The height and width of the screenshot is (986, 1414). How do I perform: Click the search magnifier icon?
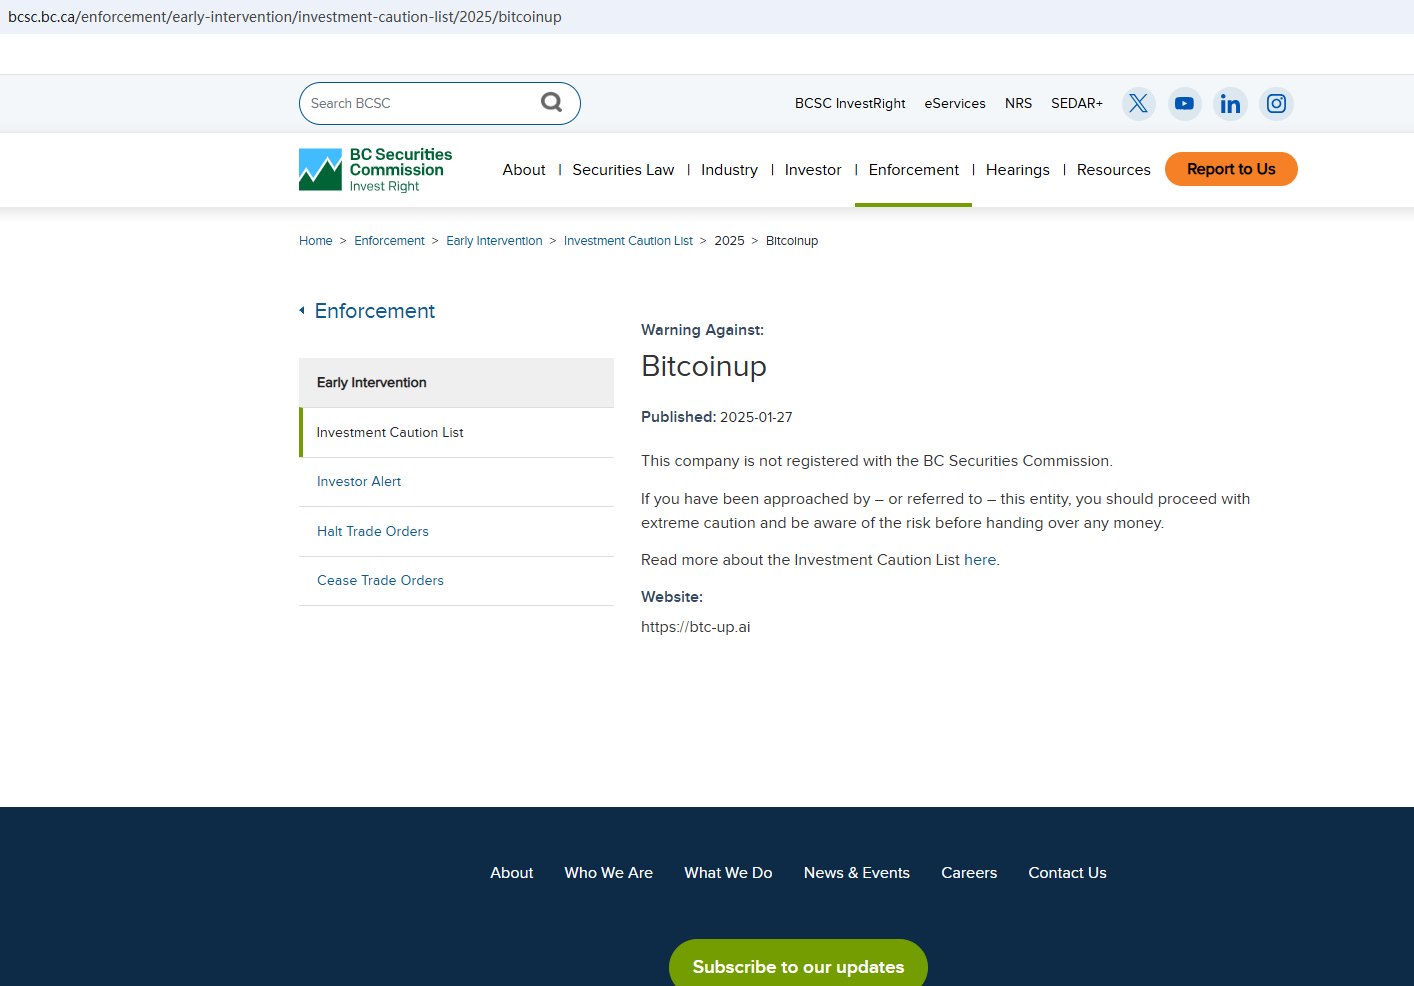(551, 102)
